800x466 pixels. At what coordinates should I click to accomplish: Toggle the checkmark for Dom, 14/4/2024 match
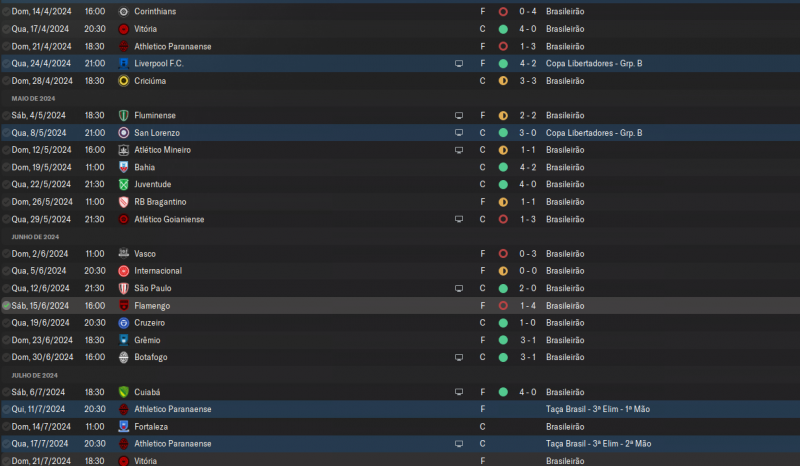(6, 11)
